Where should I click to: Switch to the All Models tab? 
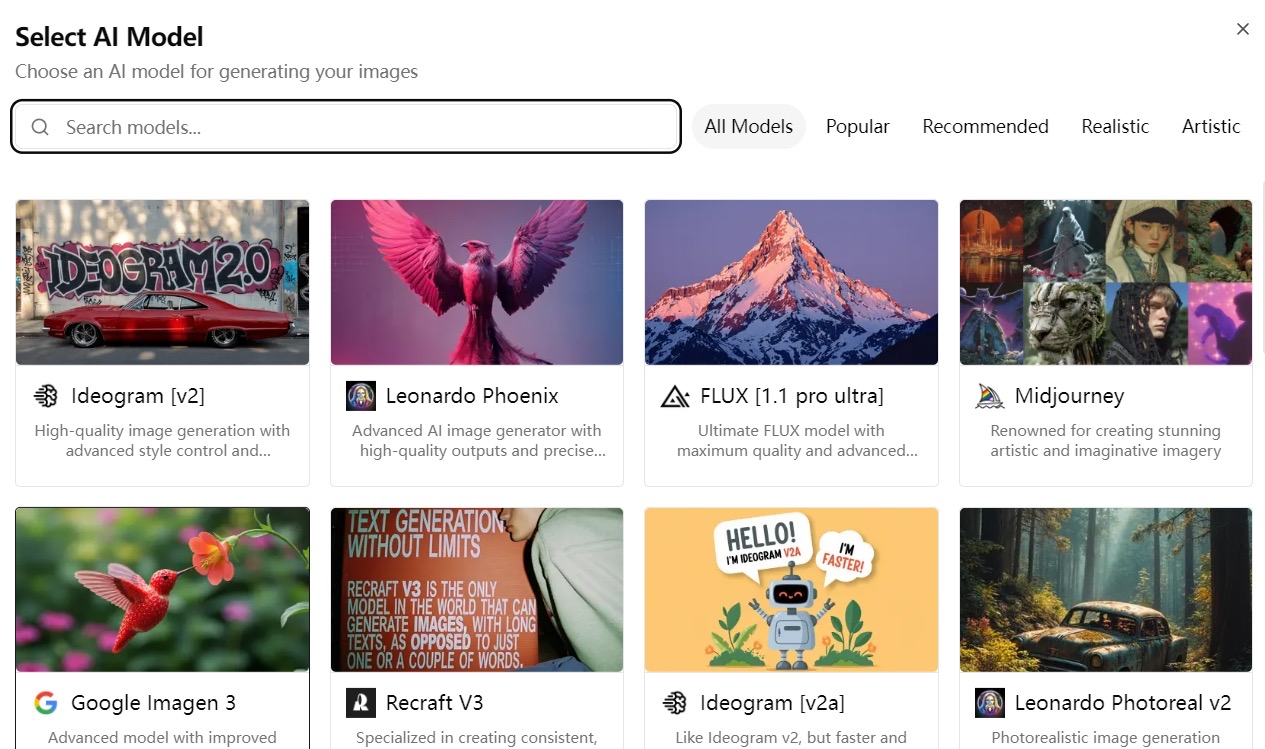coord(749,127)
